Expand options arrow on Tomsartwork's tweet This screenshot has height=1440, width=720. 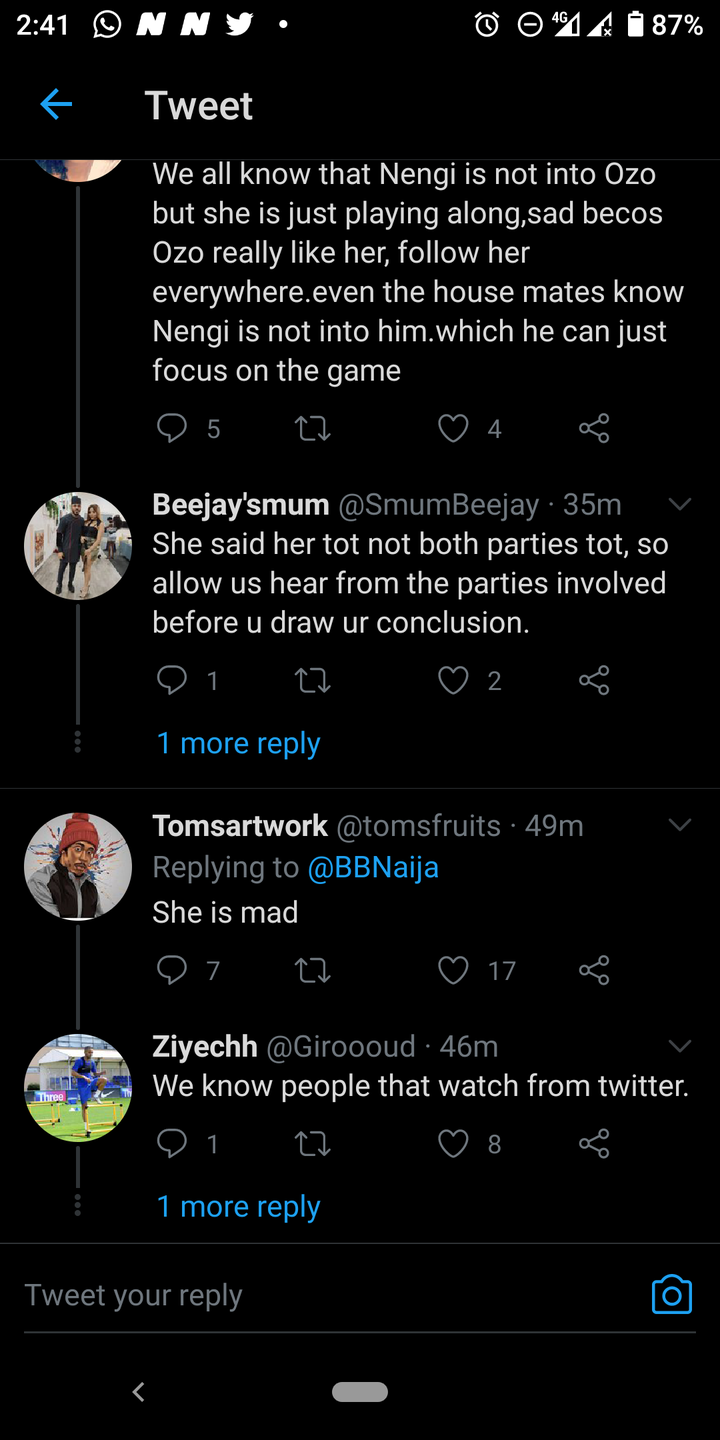[x=680, y=825]
